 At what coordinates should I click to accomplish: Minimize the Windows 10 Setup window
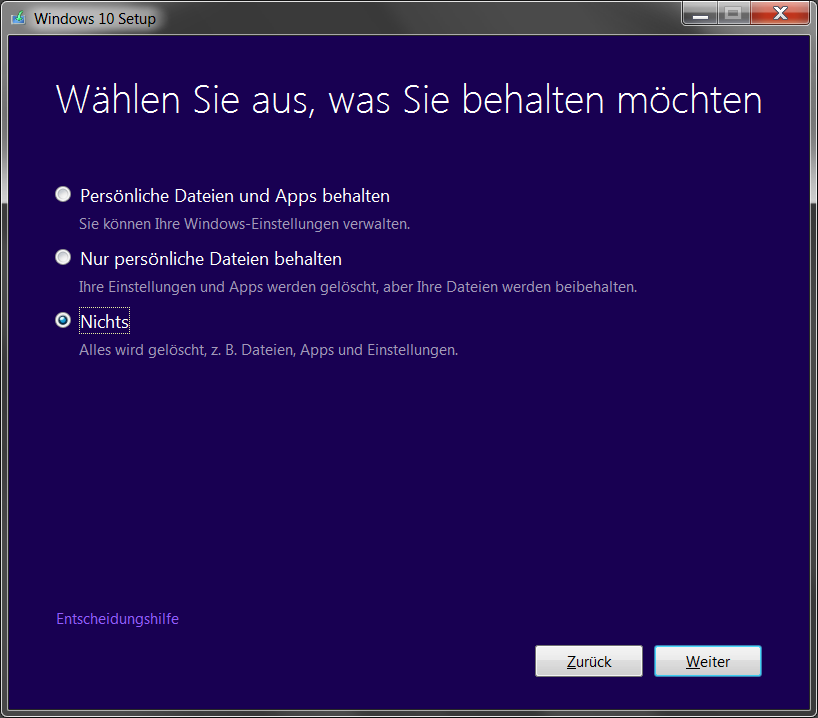[x=700, y=14]
